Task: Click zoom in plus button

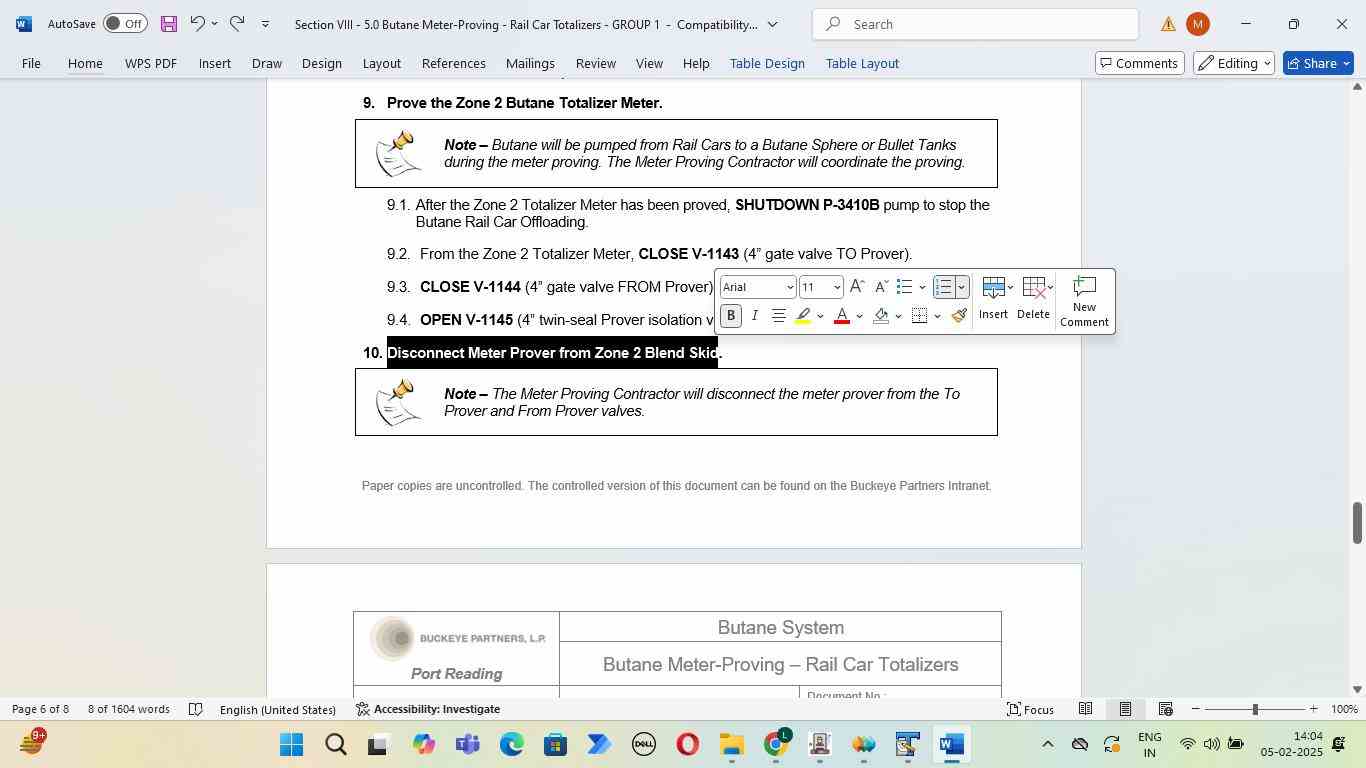Action: 1314,709
